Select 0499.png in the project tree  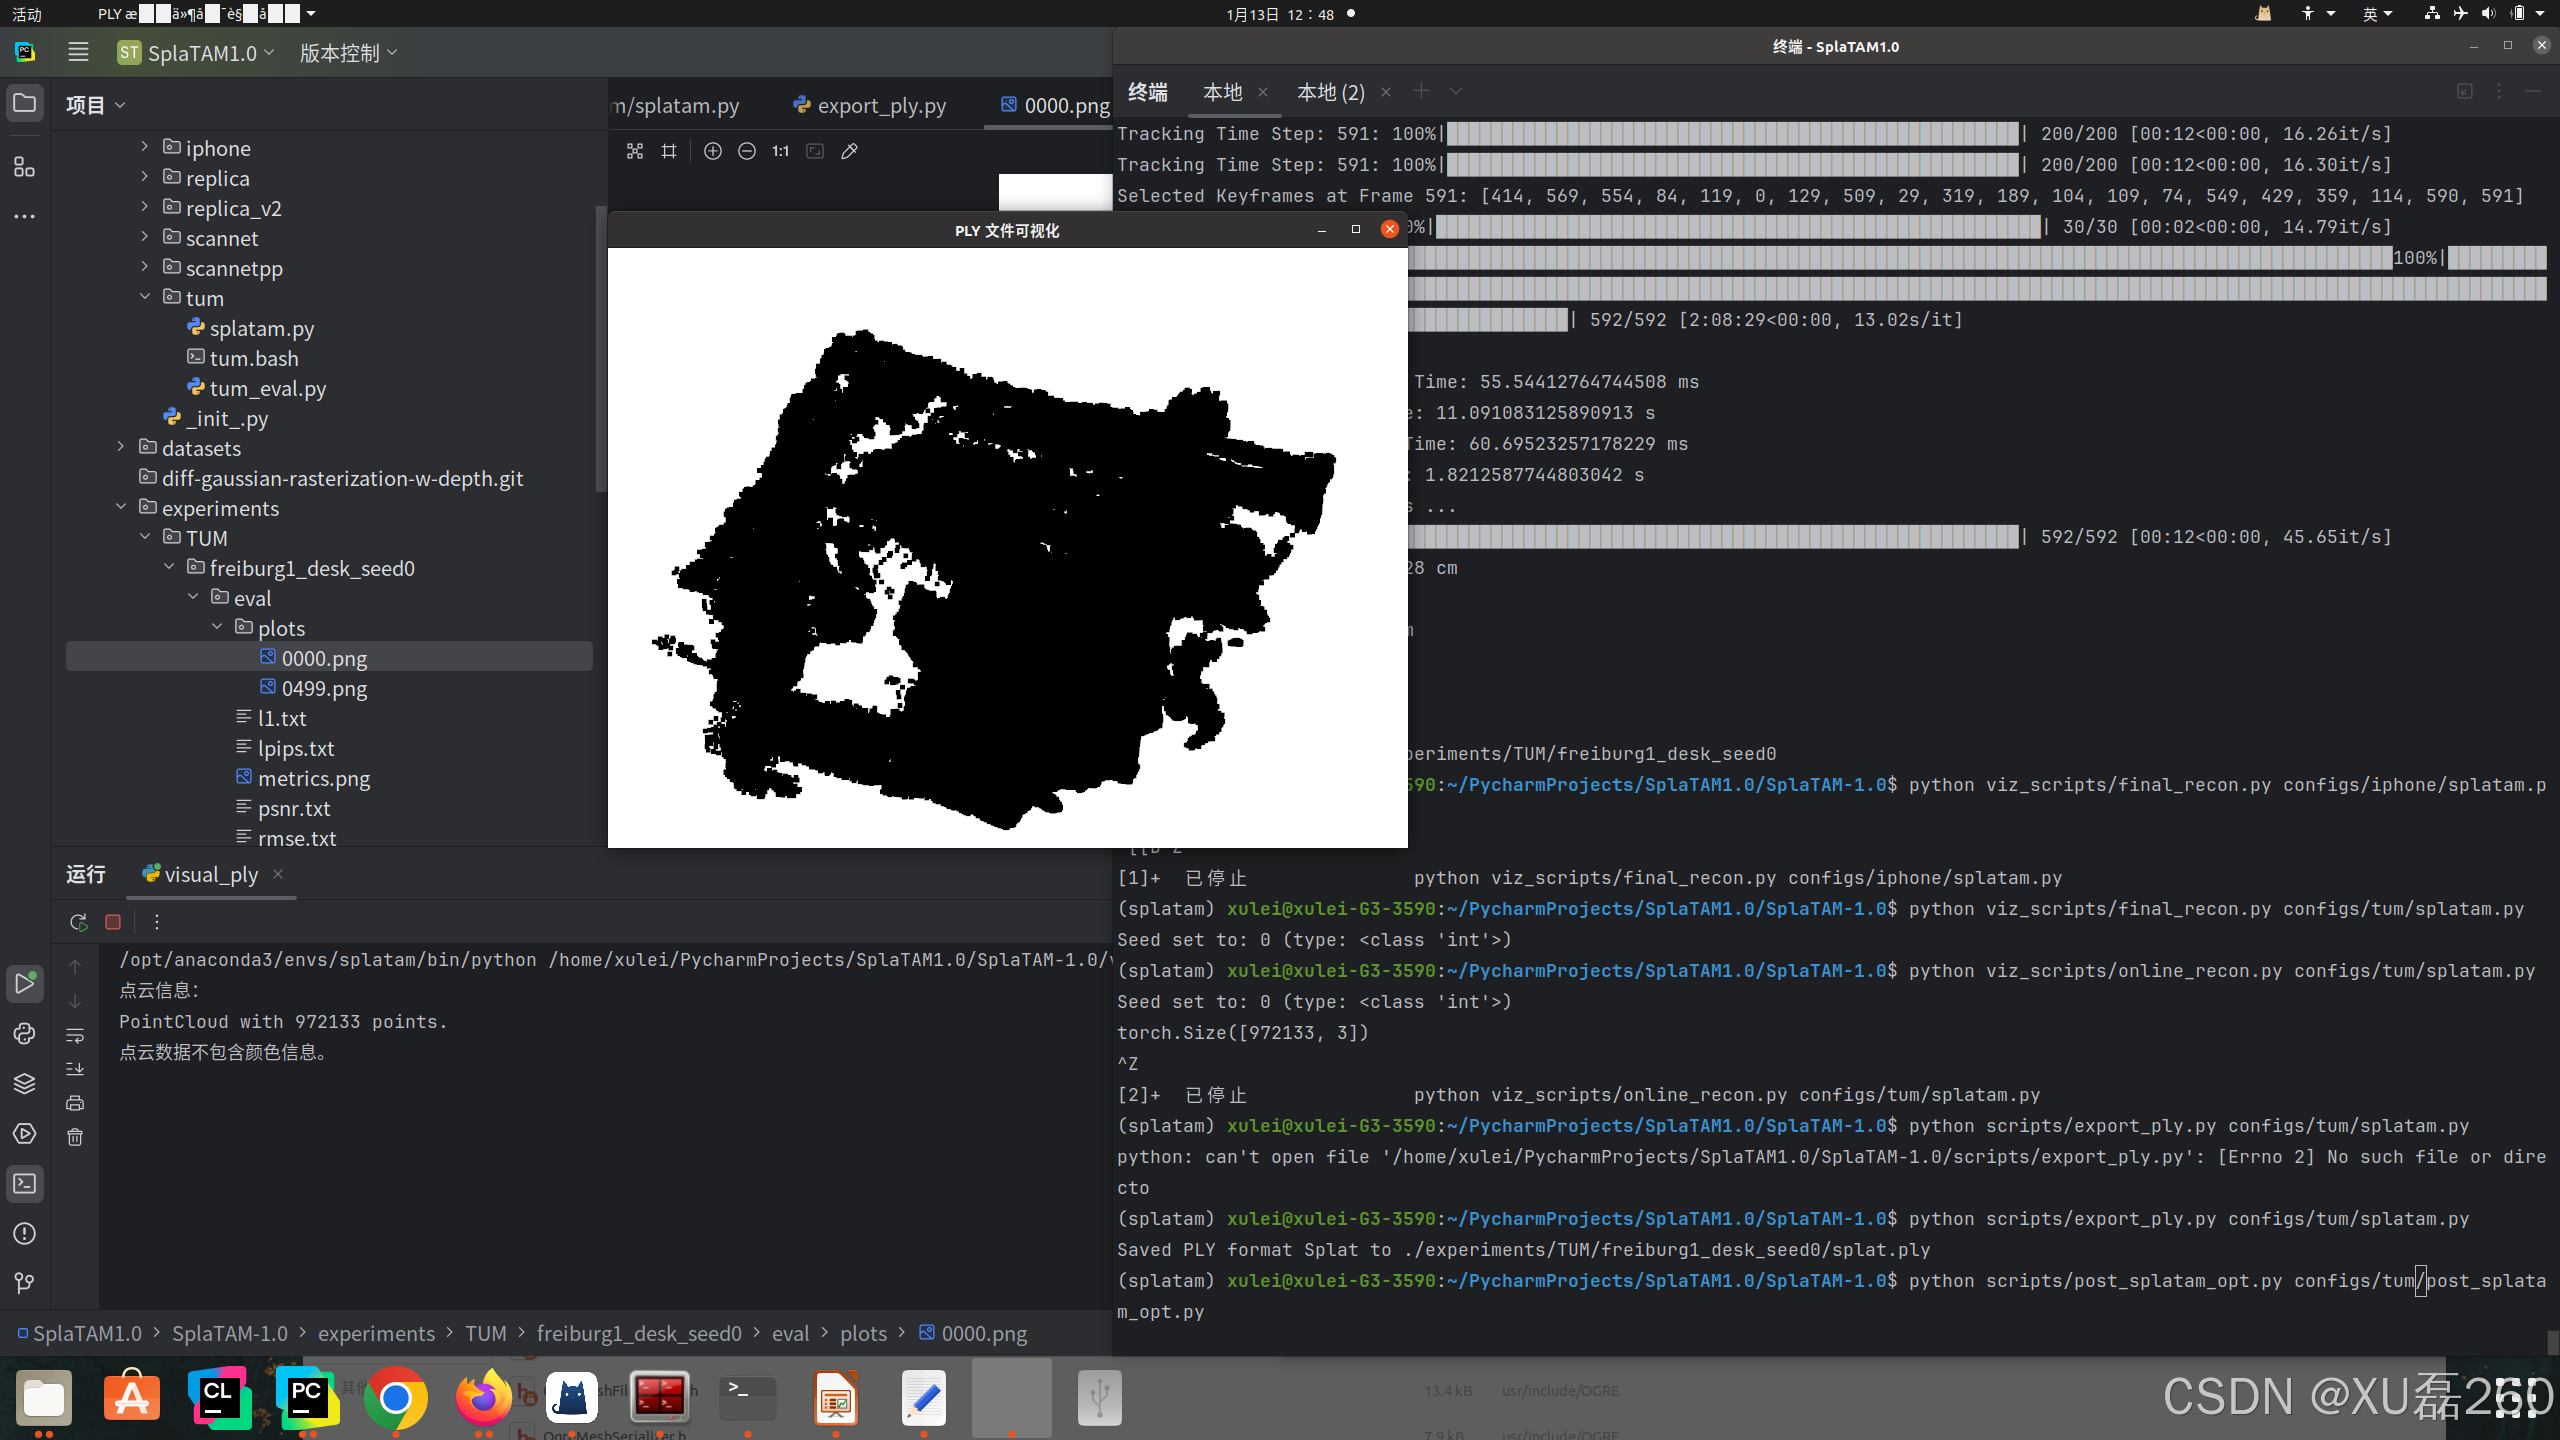pos(322,688)
